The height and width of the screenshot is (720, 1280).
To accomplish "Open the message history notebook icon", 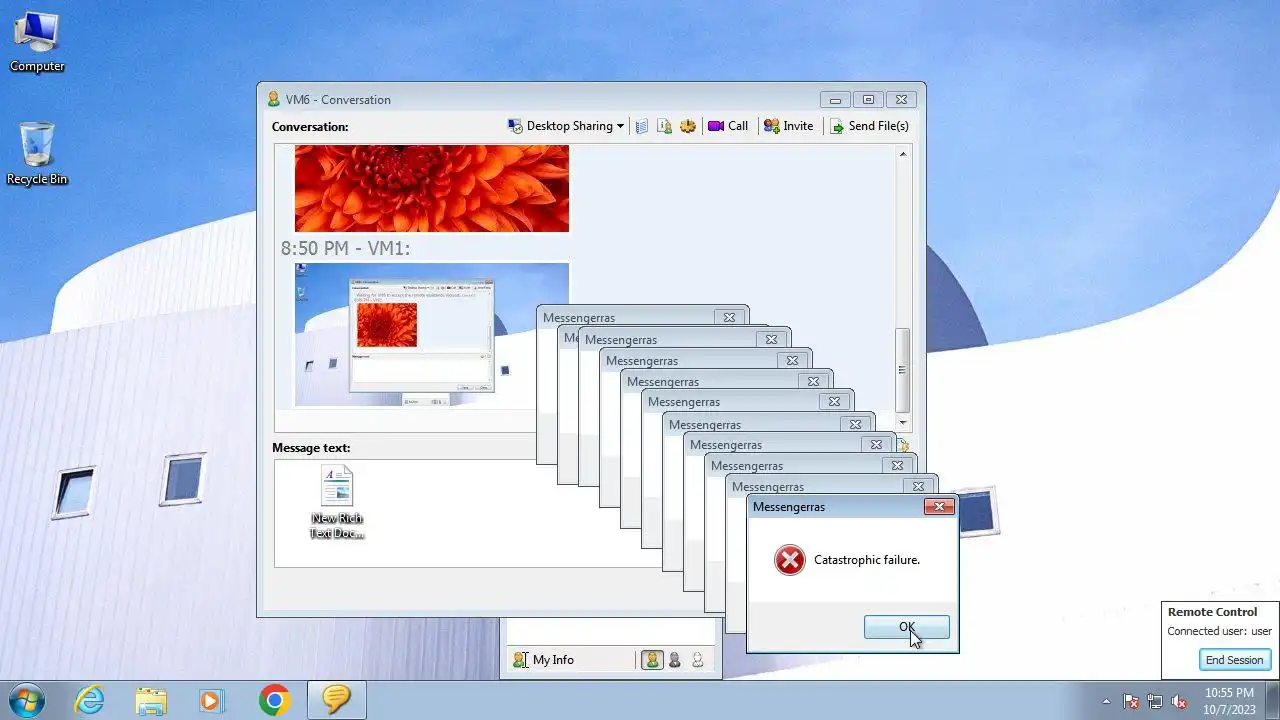I will tap(642, 126).
